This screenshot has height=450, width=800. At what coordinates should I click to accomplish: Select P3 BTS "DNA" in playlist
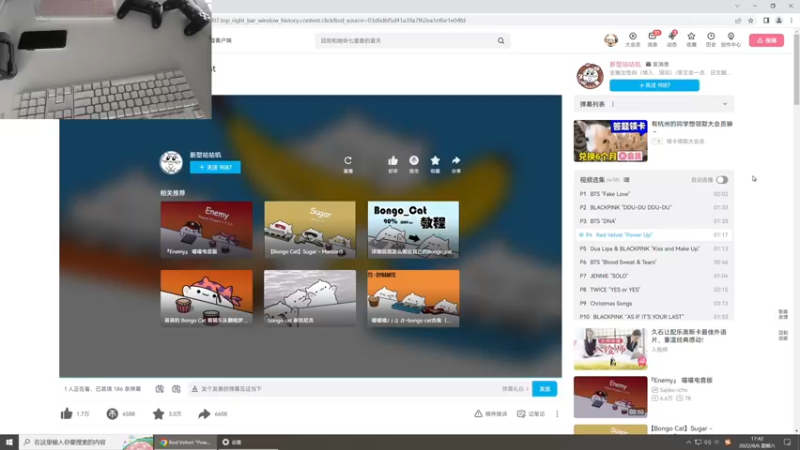[654, 221]
